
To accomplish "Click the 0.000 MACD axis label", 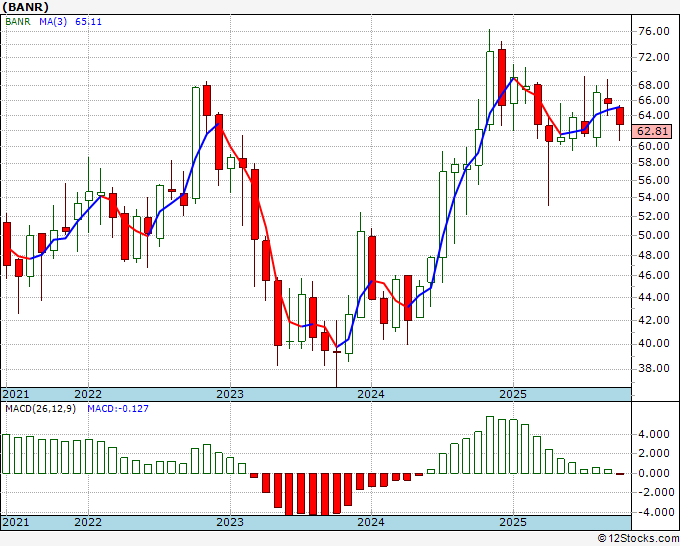I will tap(655, 473).
